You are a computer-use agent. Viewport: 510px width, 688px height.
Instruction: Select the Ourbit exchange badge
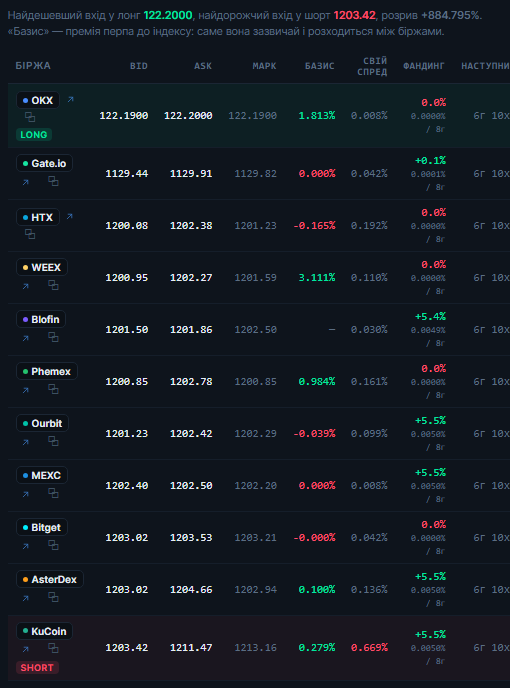coord(42,423)
